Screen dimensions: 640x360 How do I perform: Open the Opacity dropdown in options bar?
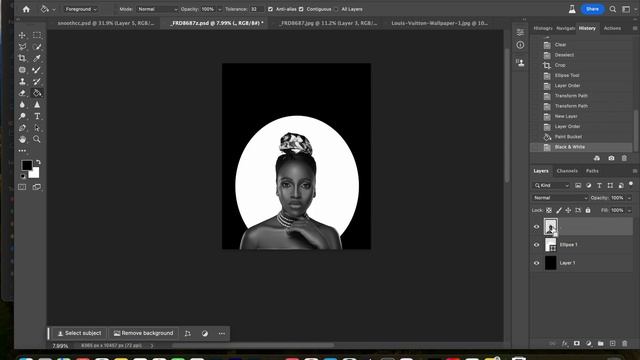tap(220, 9)
